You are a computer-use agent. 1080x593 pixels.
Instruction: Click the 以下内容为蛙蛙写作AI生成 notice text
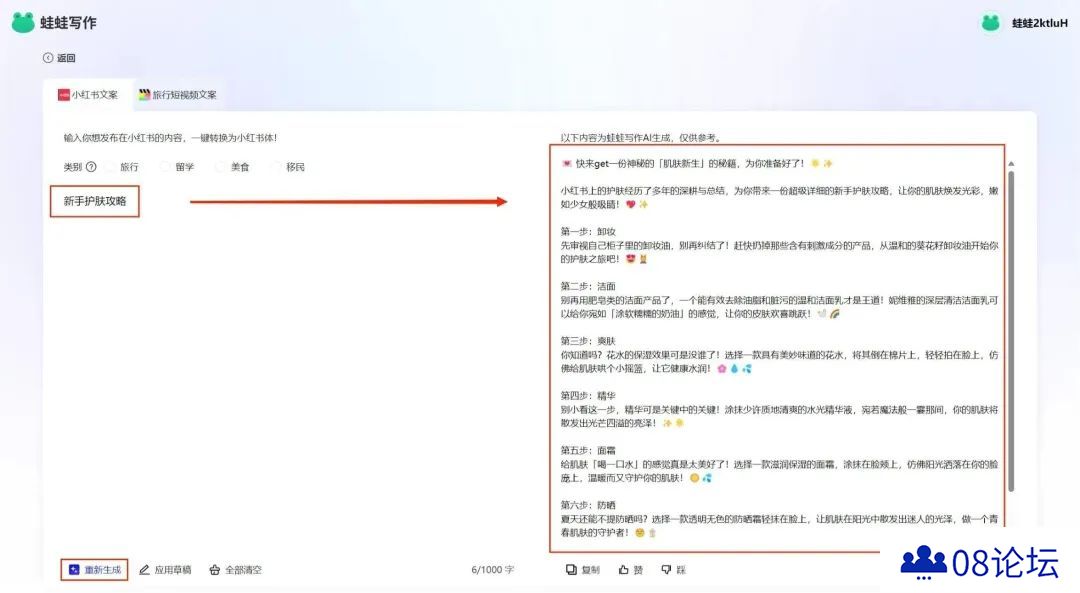coord(641,138)
